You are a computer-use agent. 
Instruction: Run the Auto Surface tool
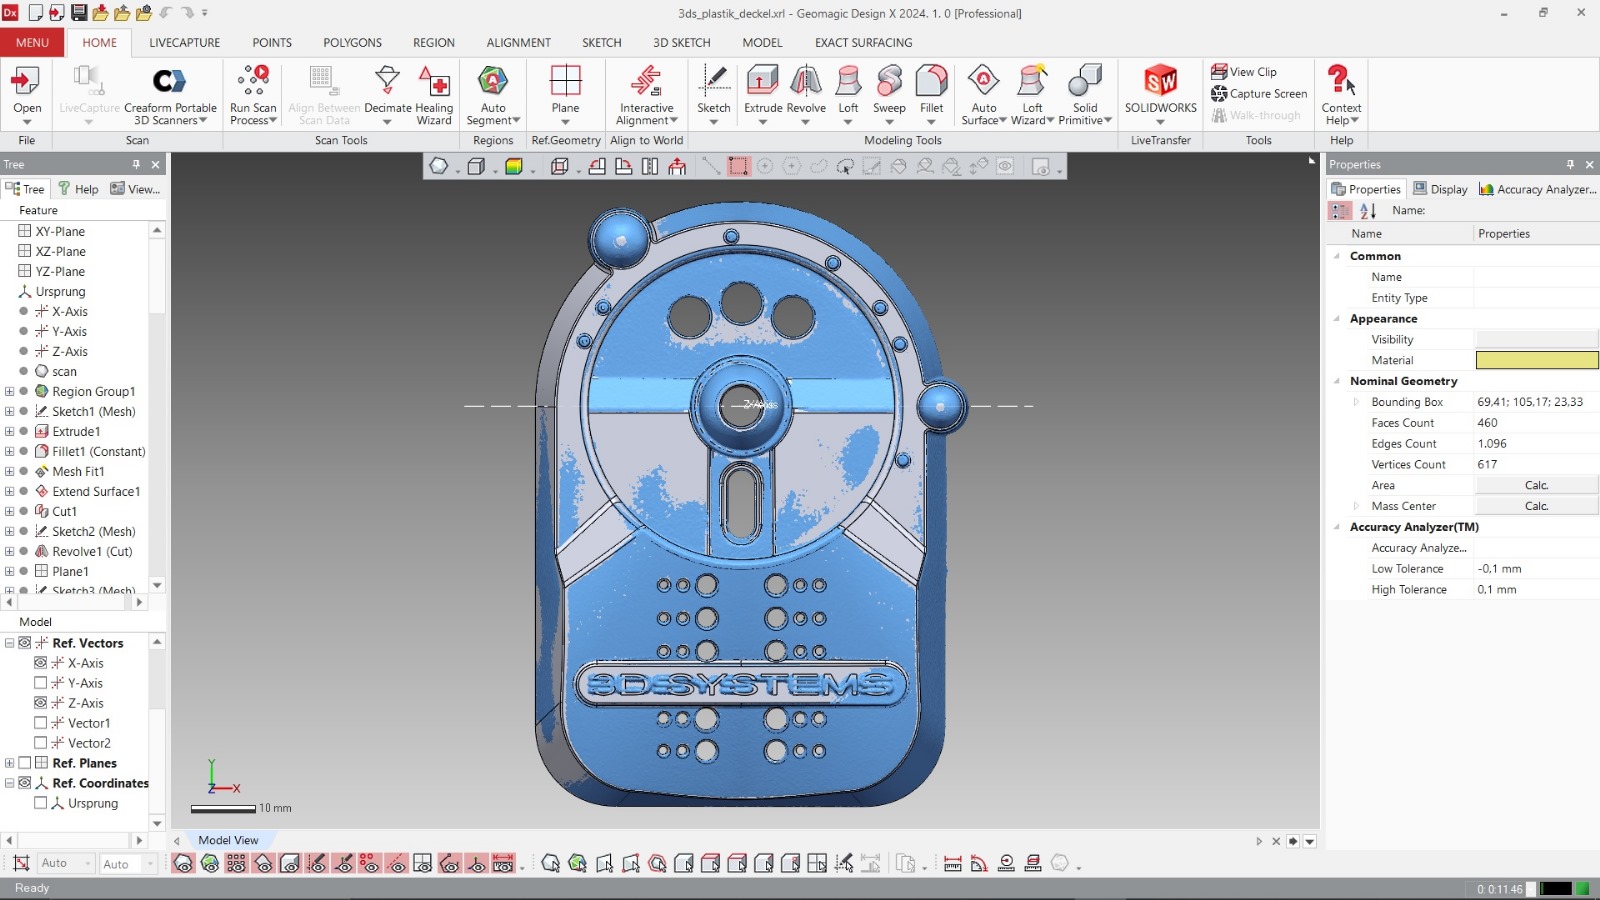(984, 95)
